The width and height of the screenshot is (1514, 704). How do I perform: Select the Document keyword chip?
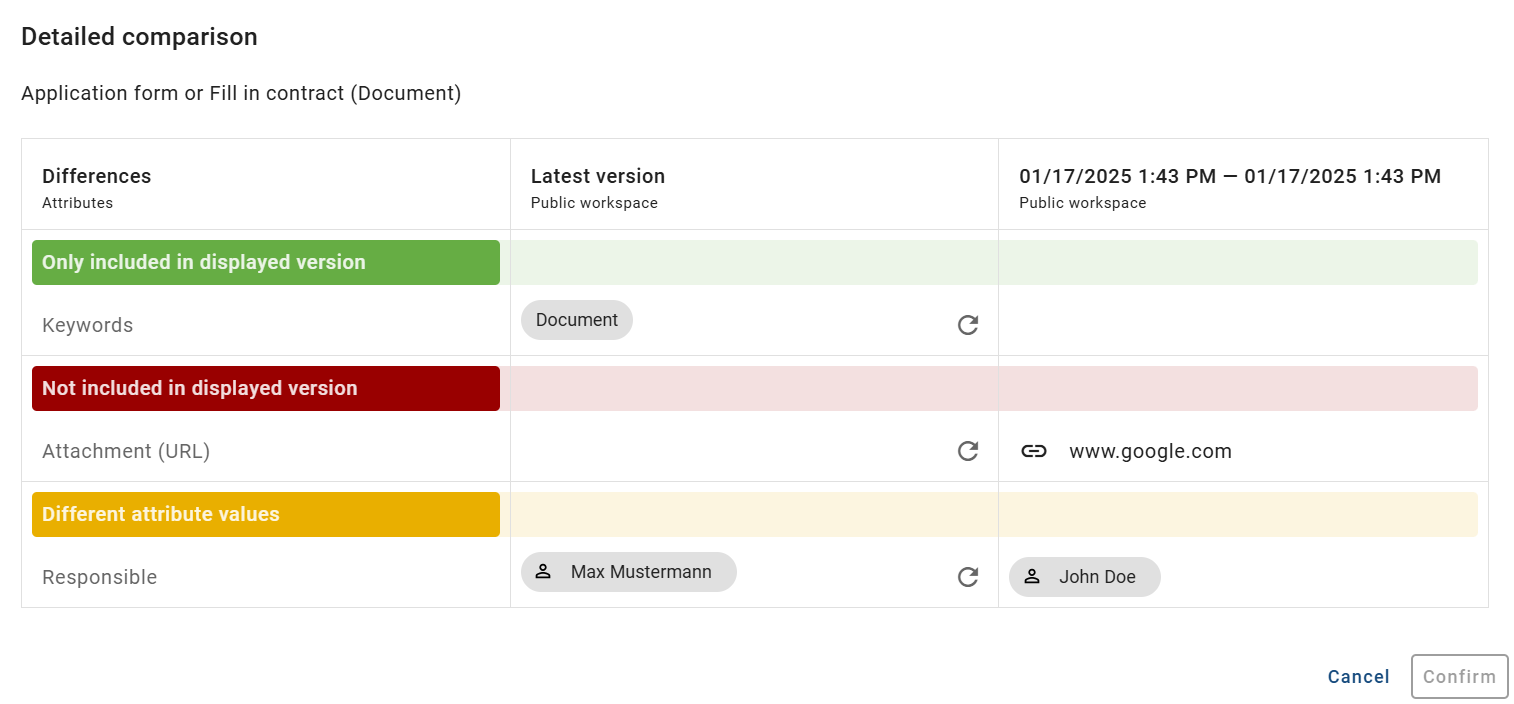(576, 319)
